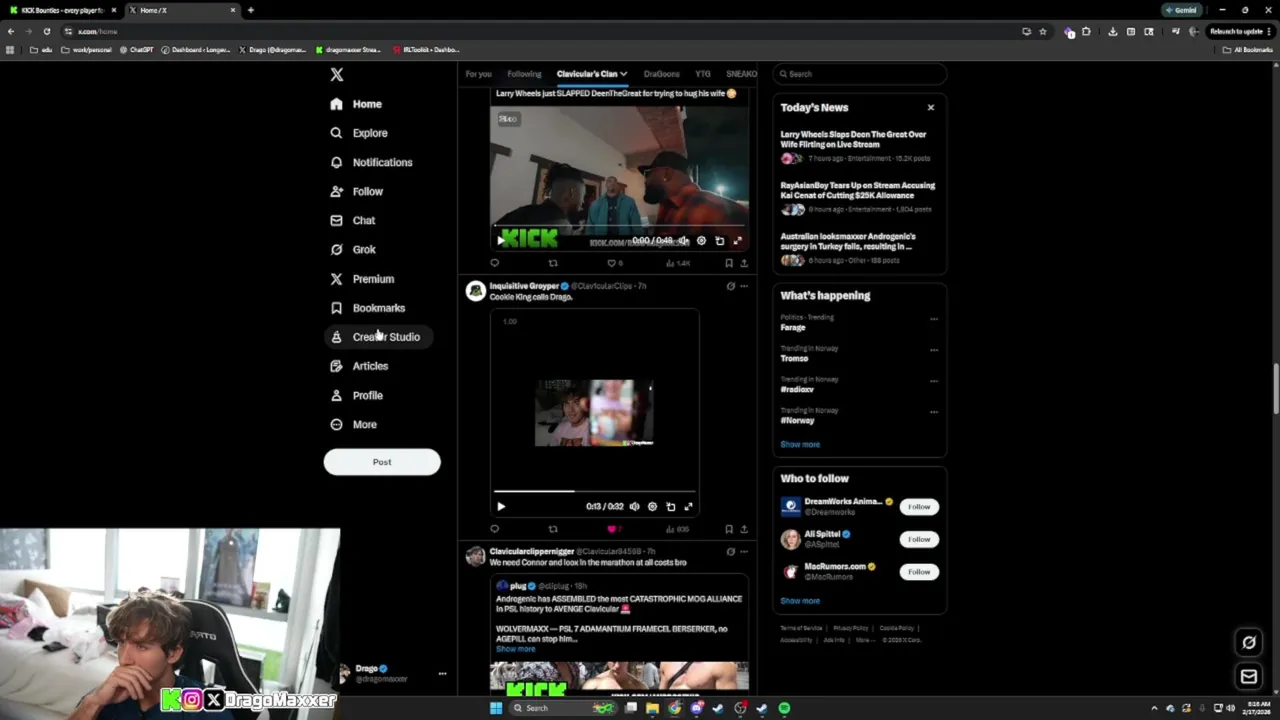Switch to the YTG tab
This screenshot has width=1280, height=720.
point(703,74)
